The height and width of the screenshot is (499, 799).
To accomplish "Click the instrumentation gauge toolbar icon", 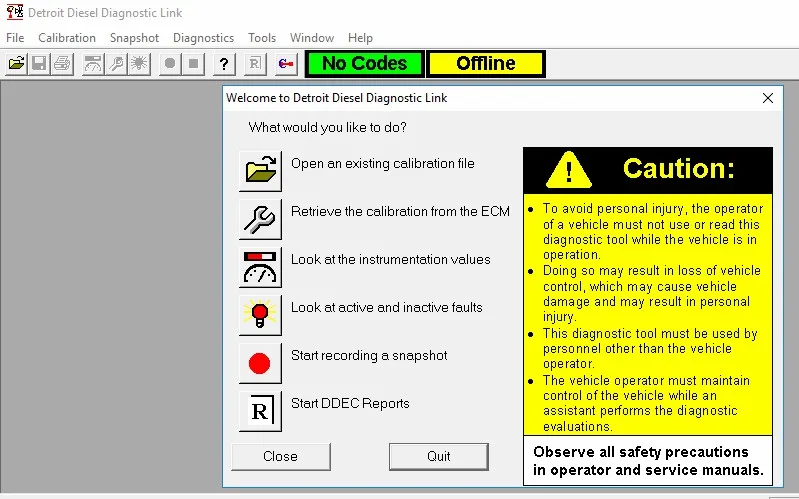I will pos(93,64).
